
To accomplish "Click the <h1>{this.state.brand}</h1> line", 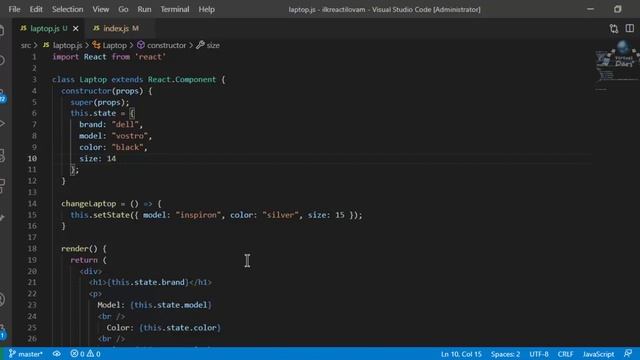I will [150, 282].
